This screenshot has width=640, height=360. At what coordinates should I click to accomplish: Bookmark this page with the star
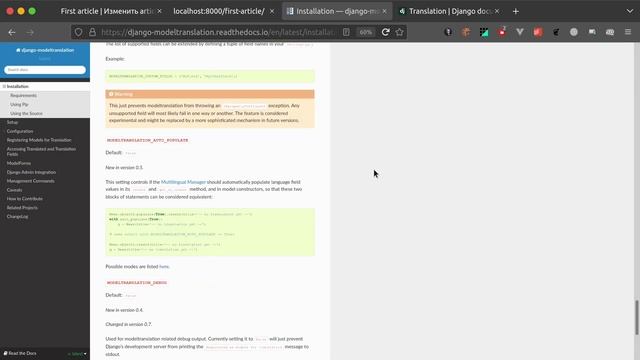(400, 32)
